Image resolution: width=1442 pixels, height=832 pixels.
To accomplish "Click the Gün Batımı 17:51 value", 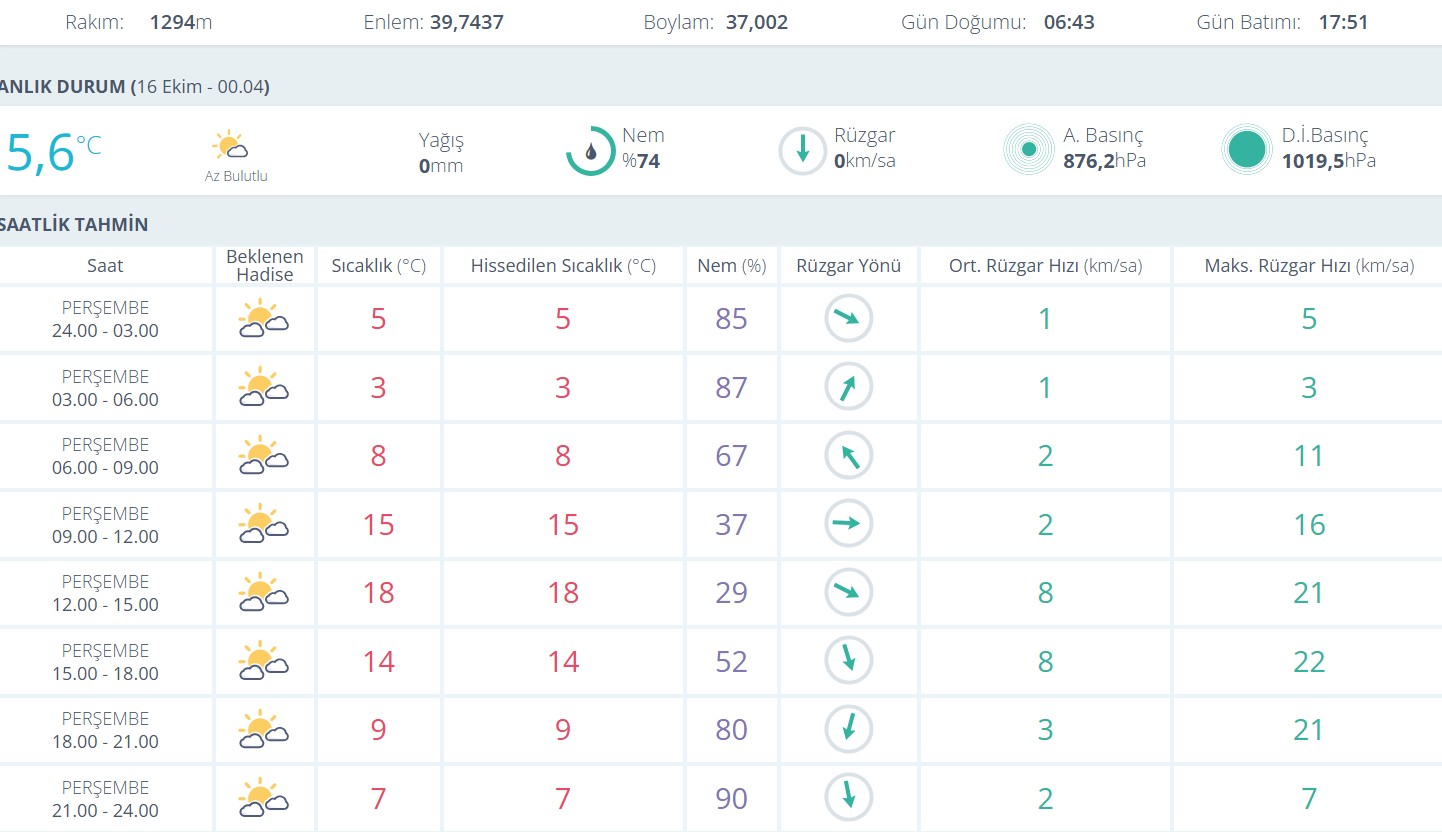I will (1343, 22).
